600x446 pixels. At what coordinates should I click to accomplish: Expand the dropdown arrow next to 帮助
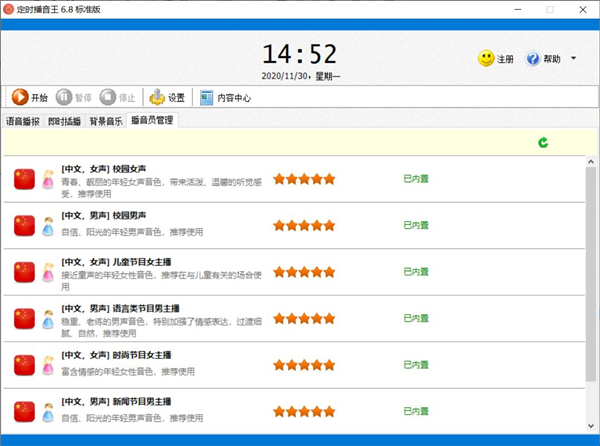click(x=573, y=58)
